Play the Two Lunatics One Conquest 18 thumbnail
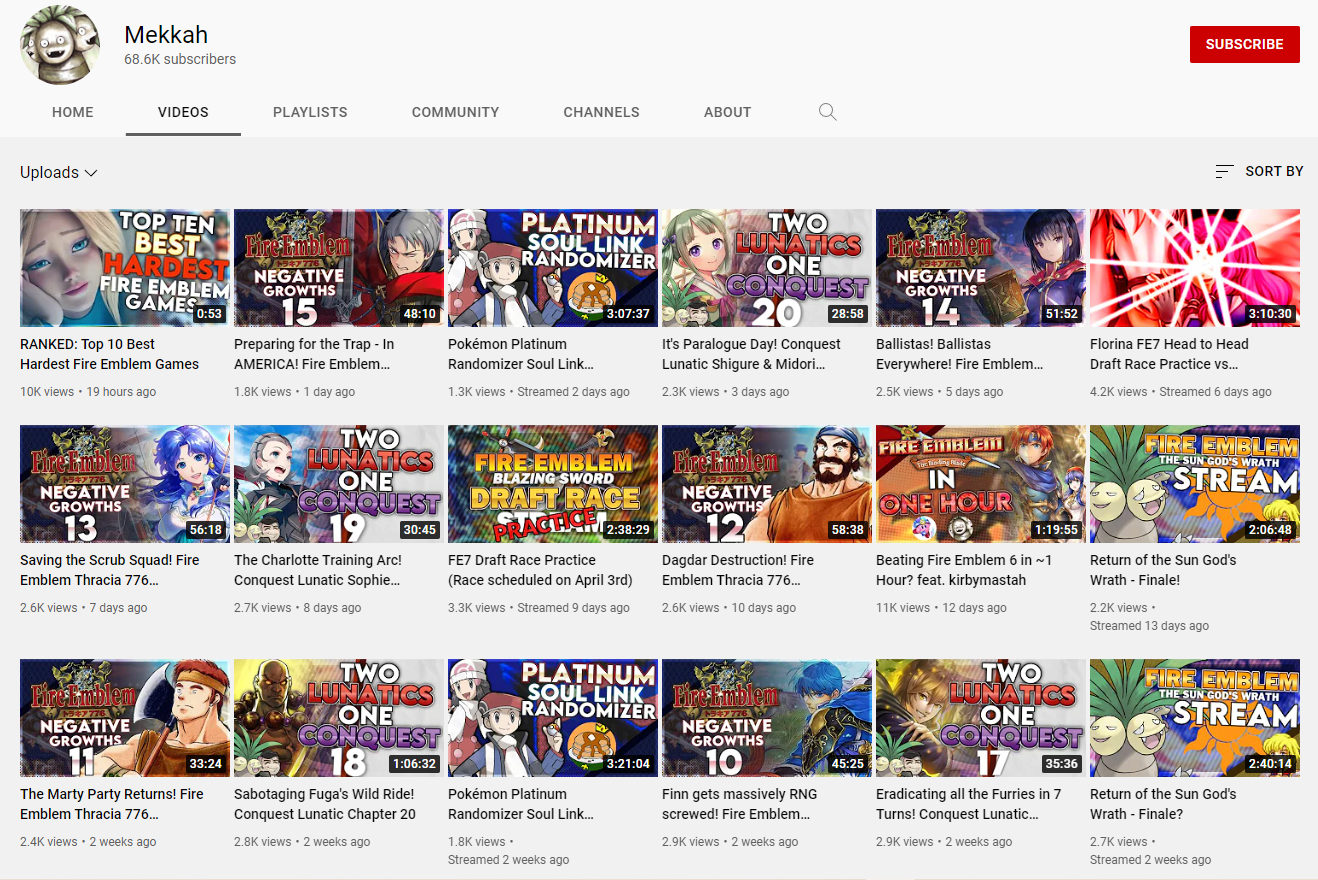Screen dimensions: 1318x880 coord(339,718)
